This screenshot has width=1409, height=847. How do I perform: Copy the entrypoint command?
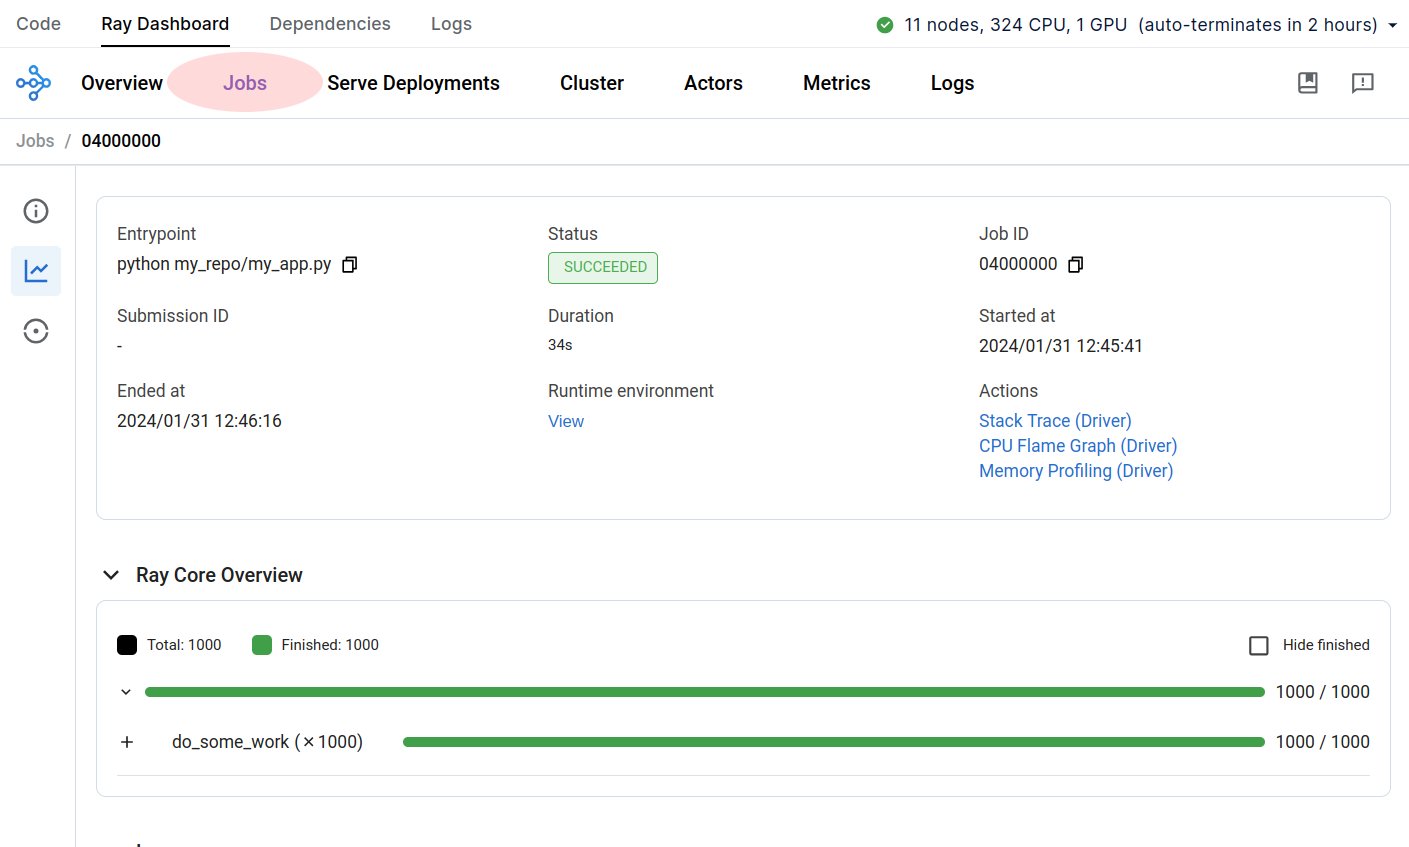[x=350, y=265]
